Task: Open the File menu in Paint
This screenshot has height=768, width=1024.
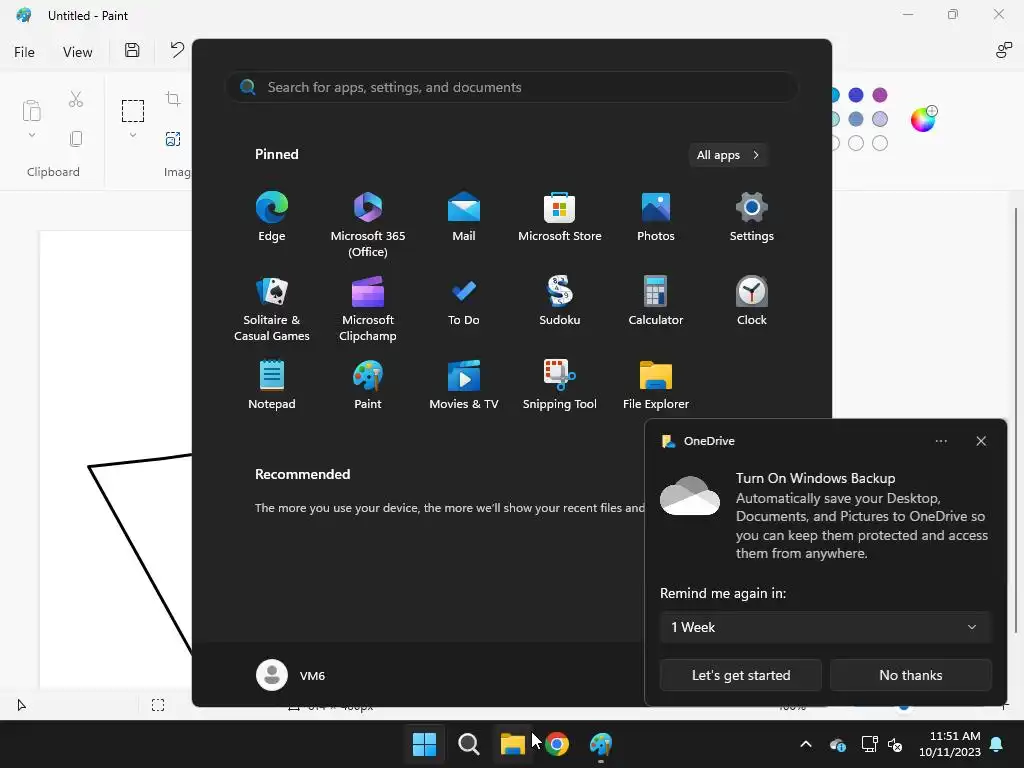Action: (24, 52)
